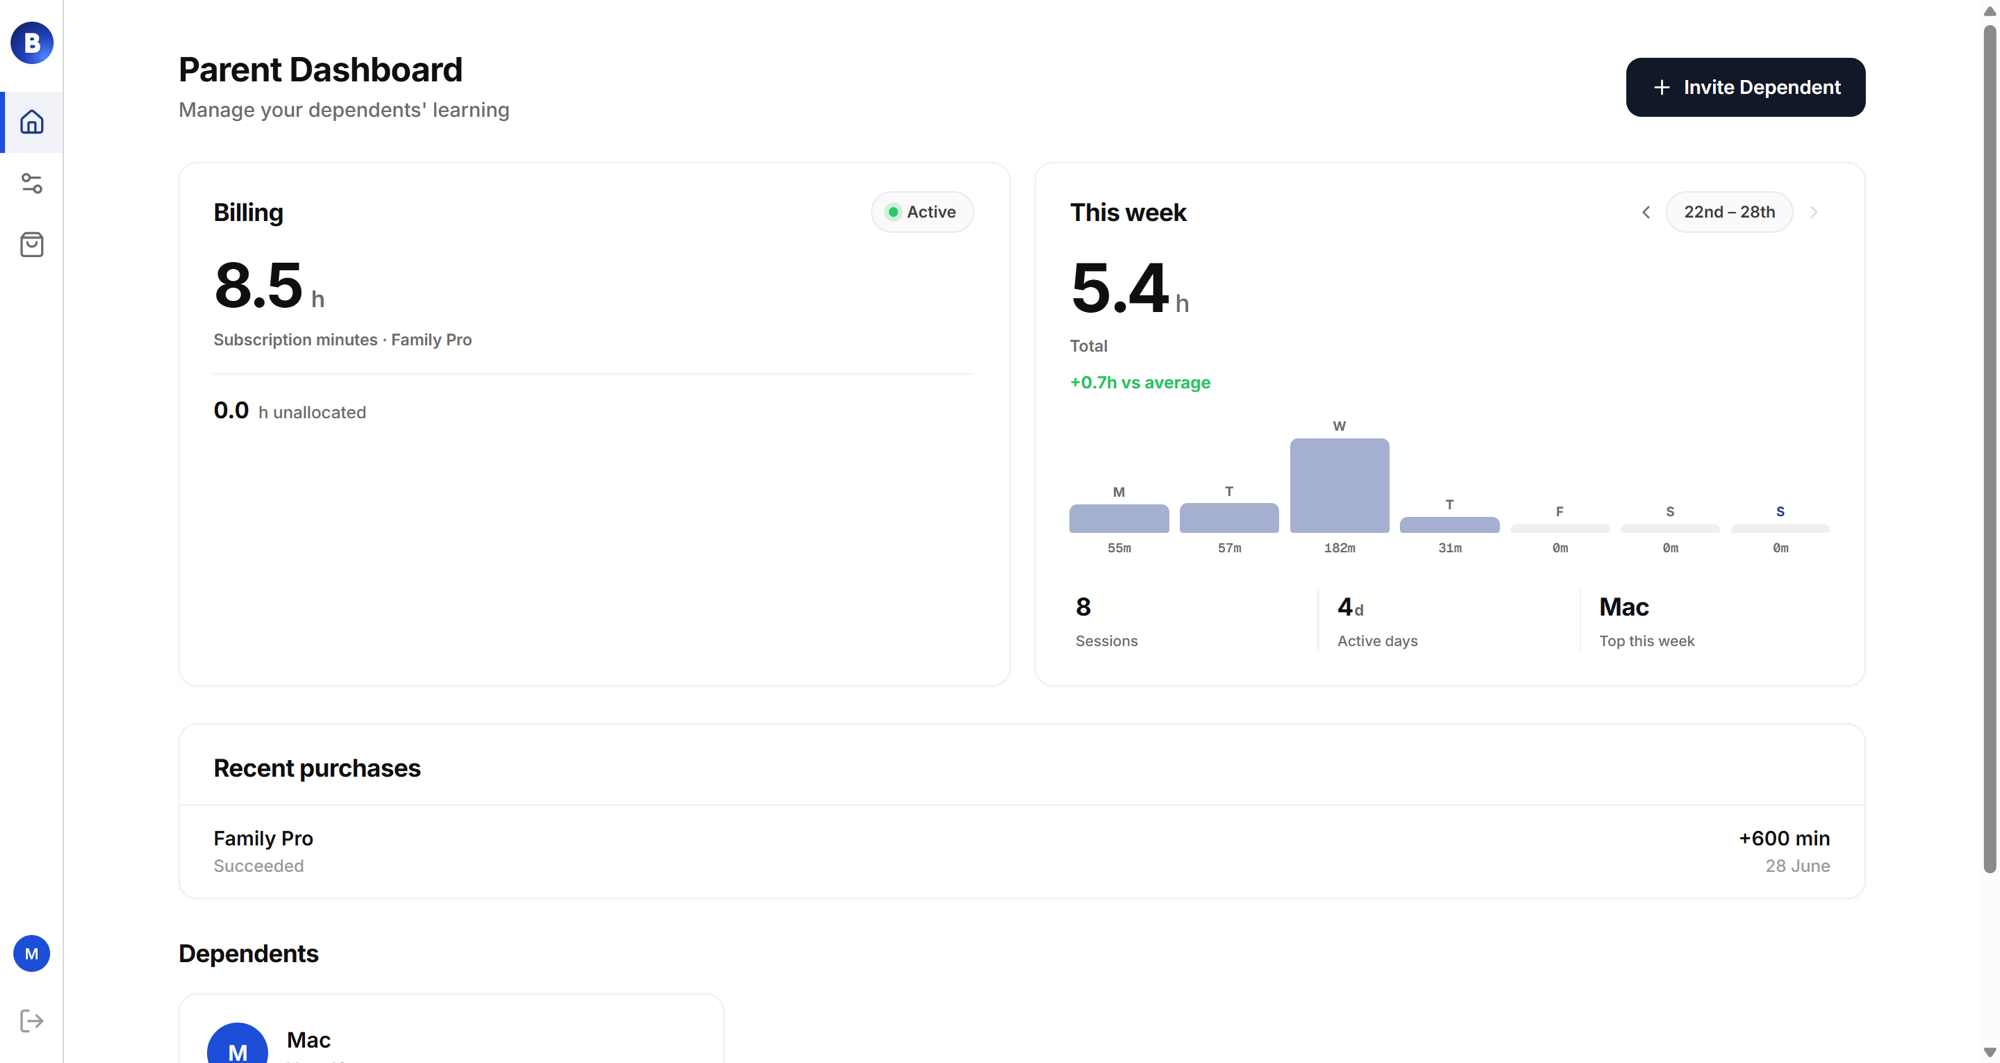Click the 28 June purchase date
Screen dimensions: 2000x1063
point(1797,866)
